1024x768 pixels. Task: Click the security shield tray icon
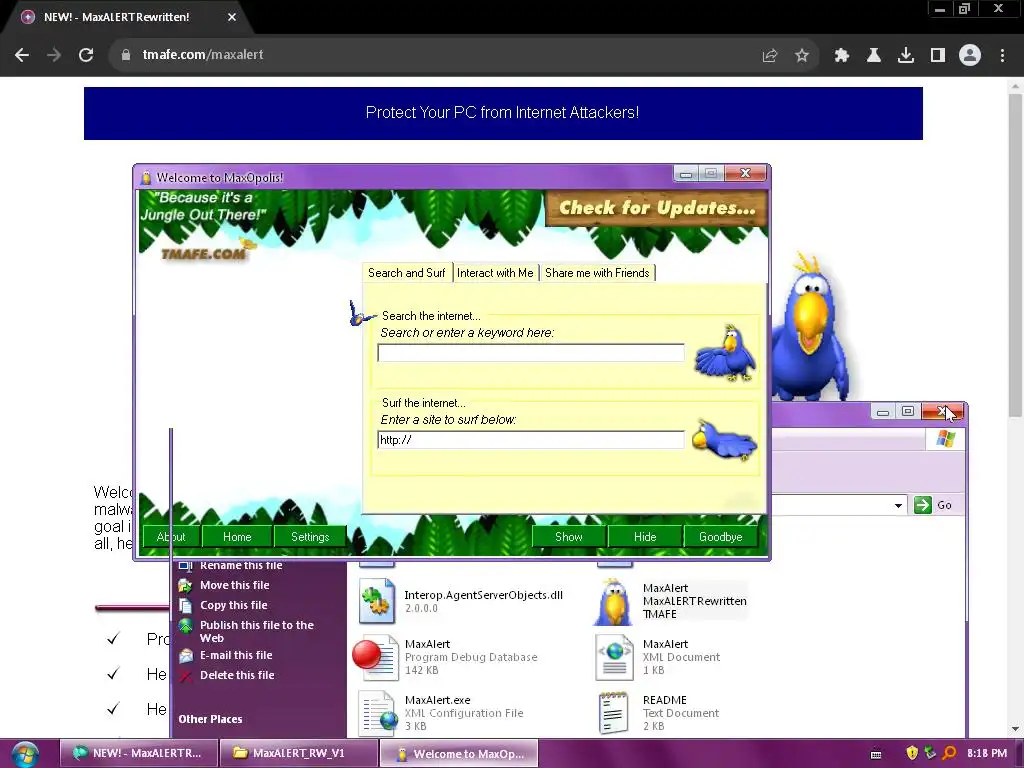(912, 753)
